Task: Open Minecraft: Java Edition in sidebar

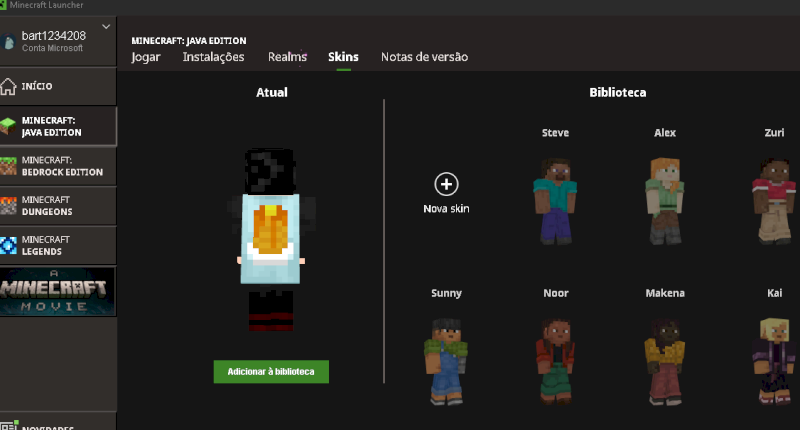Action: click(58, 126)
